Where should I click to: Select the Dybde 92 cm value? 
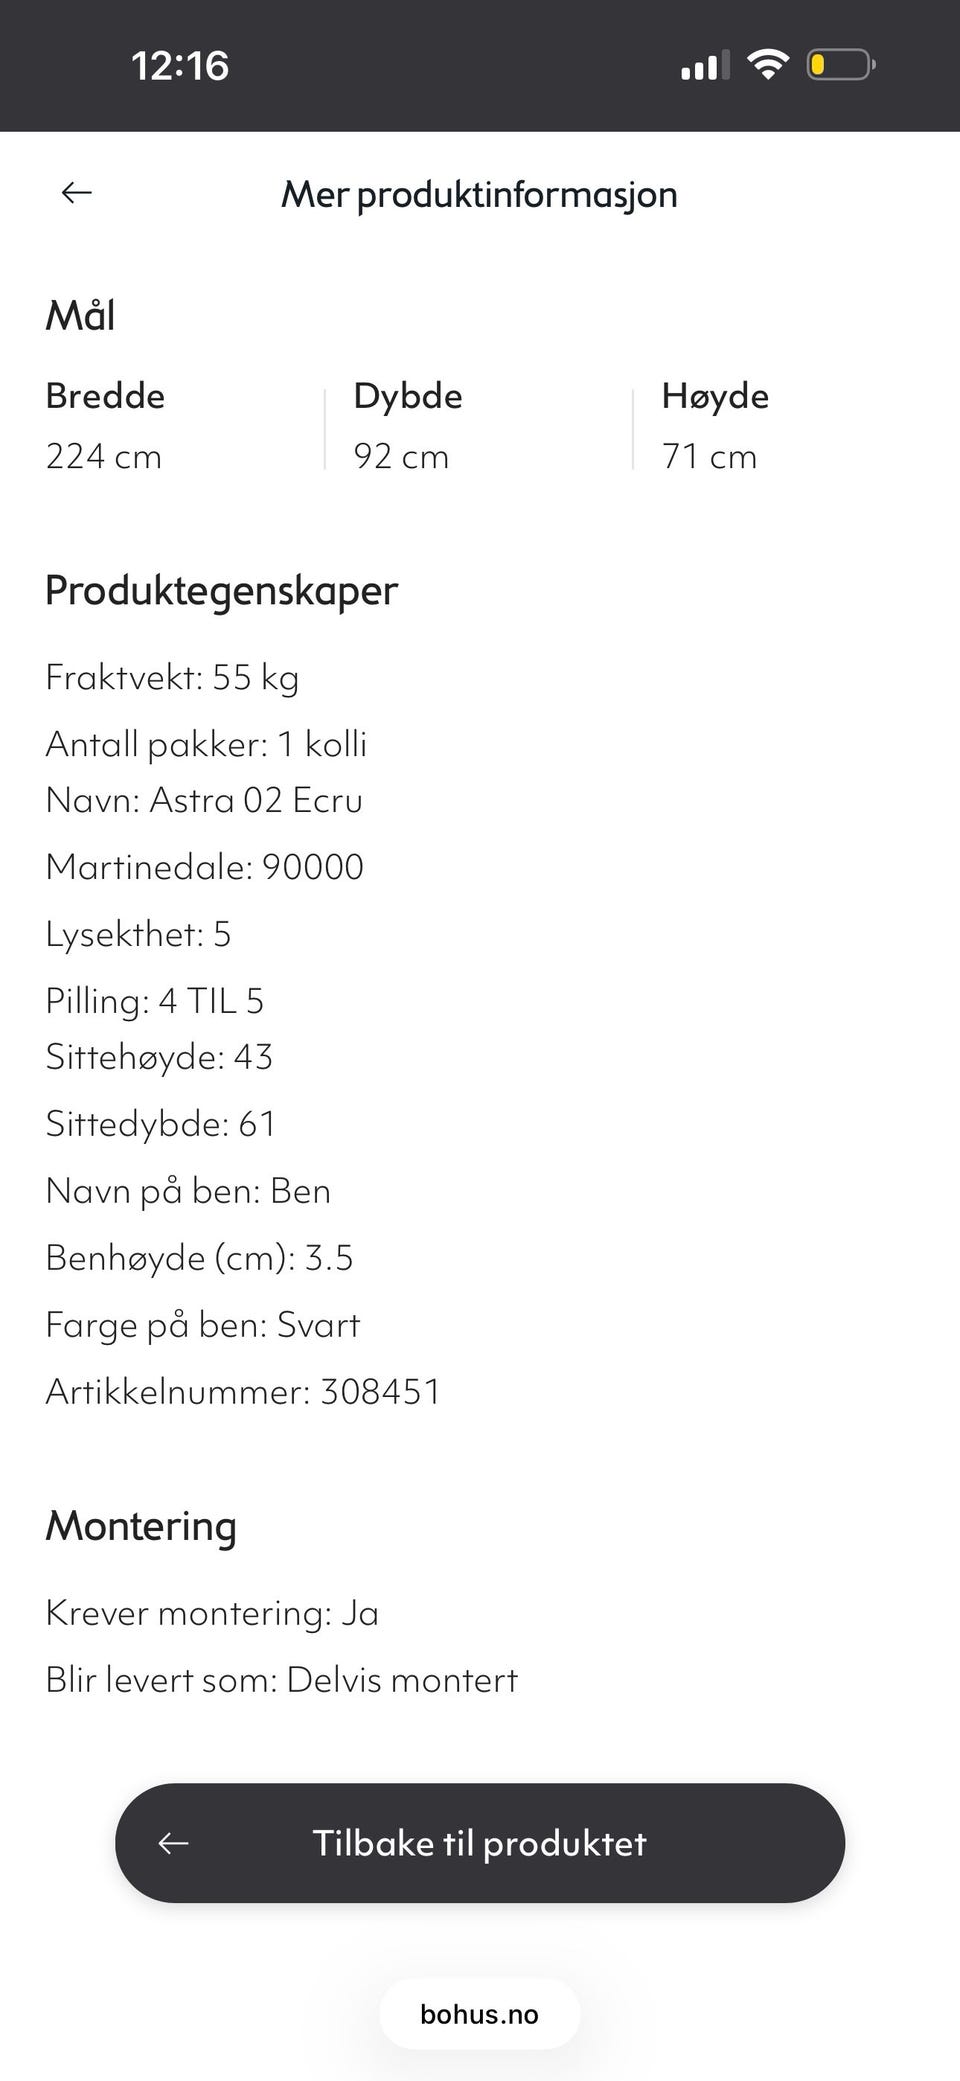(x=401, y=457)
